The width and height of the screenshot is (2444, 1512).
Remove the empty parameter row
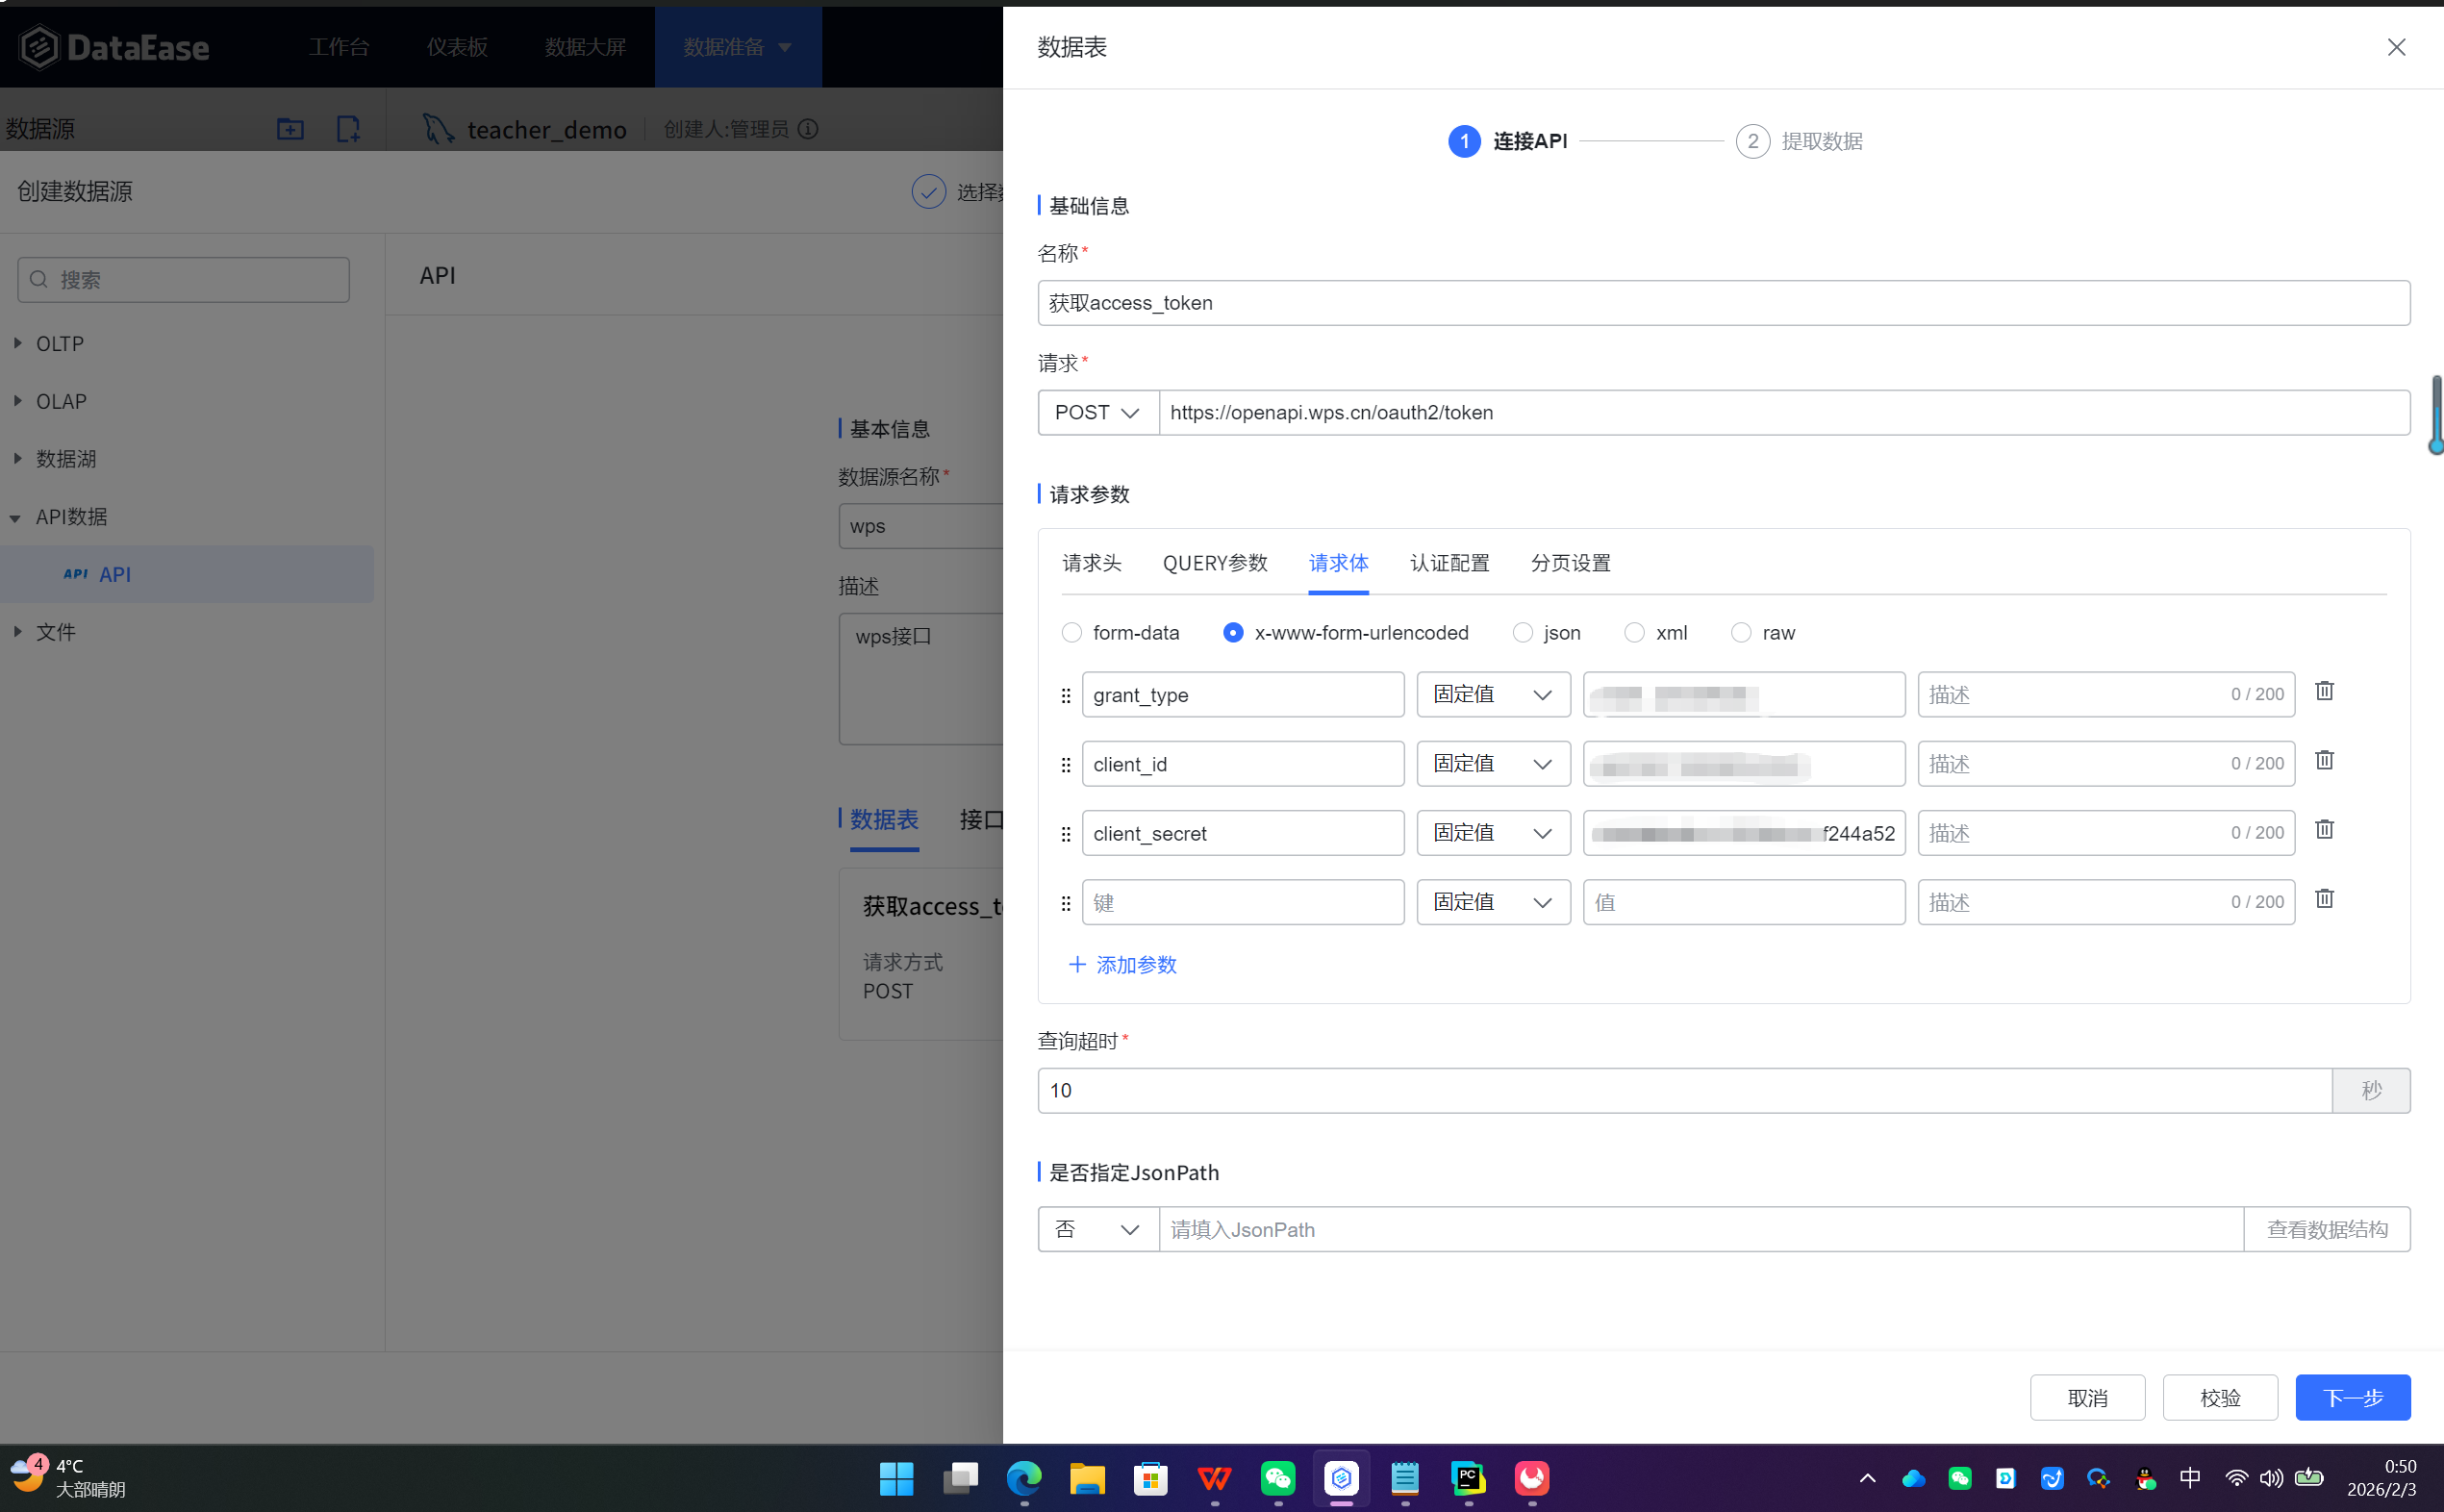(2324, 898)
